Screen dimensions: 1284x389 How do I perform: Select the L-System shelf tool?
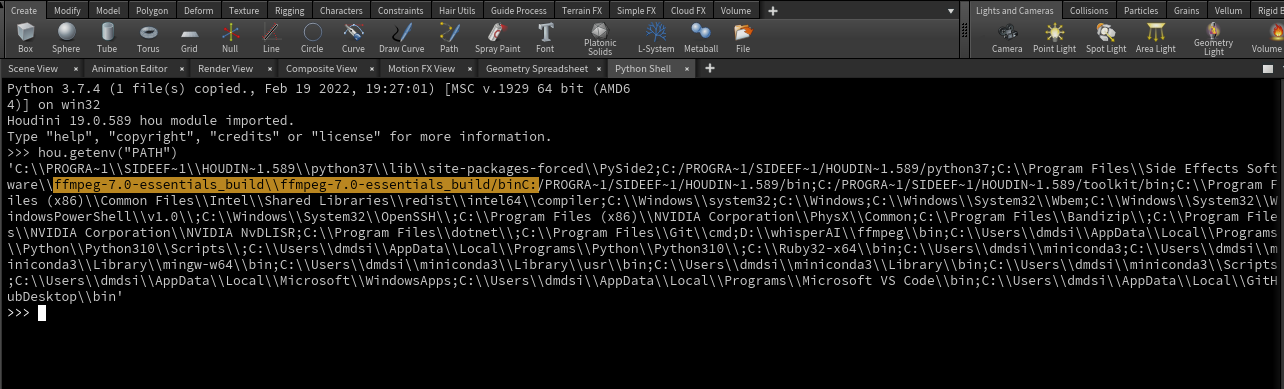click(656, 38)
